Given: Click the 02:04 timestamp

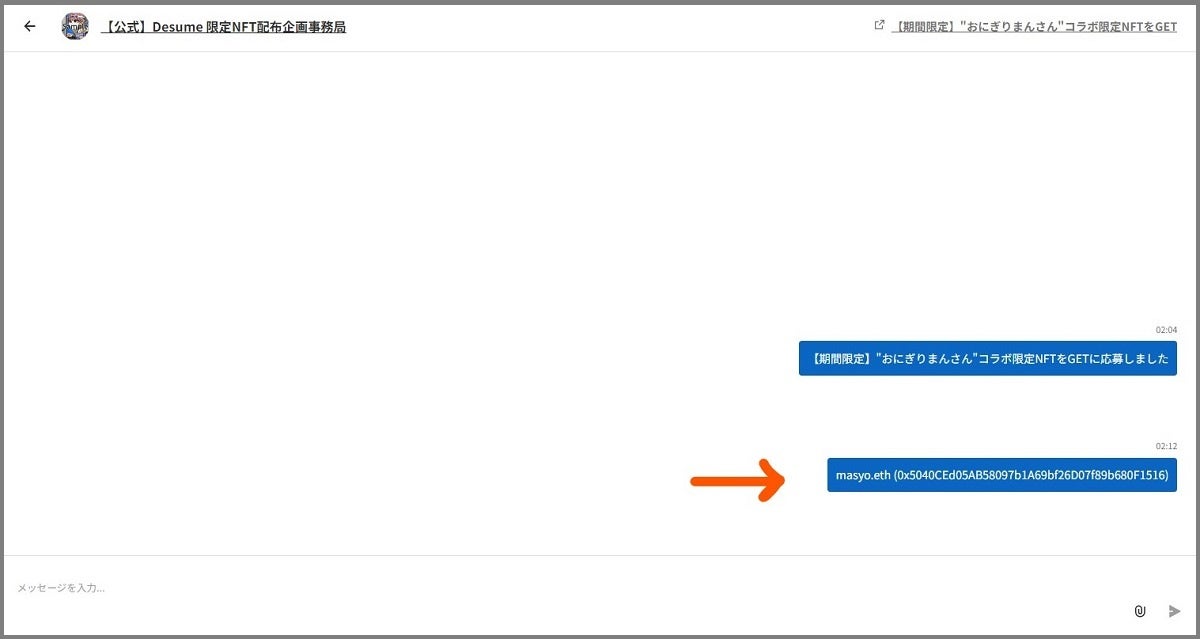Looking at the screenshot, I should pos(1166,330).
